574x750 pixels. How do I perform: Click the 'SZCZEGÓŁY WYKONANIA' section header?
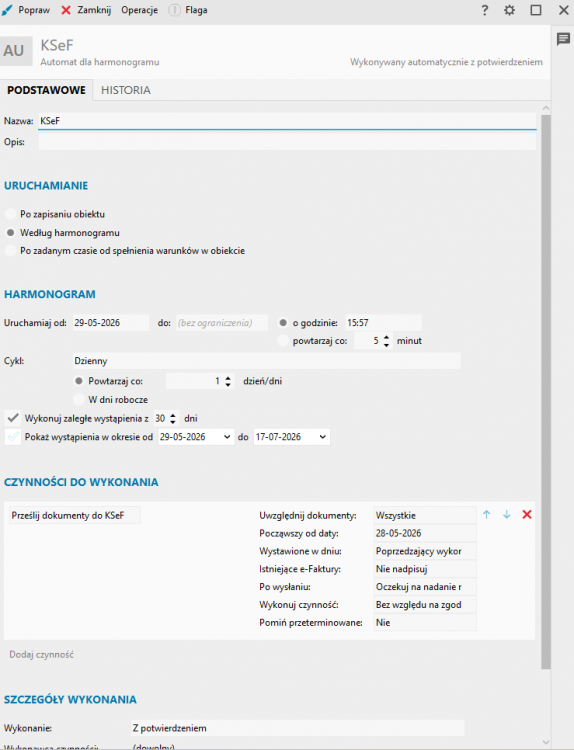pyautogui.click(x=70, y=699)
